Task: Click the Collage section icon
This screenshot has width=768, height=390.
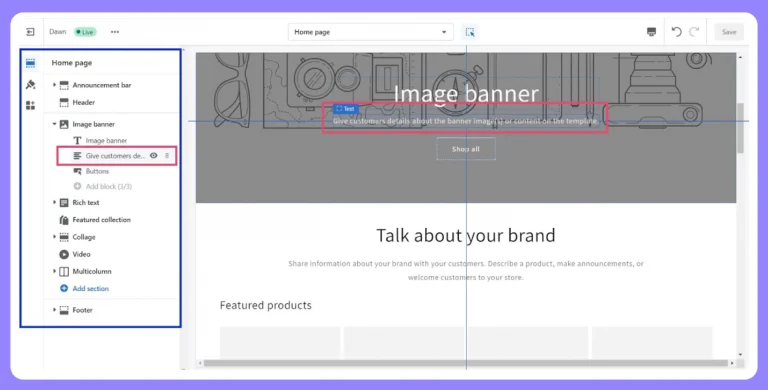Action: click(x=64, y=237)
